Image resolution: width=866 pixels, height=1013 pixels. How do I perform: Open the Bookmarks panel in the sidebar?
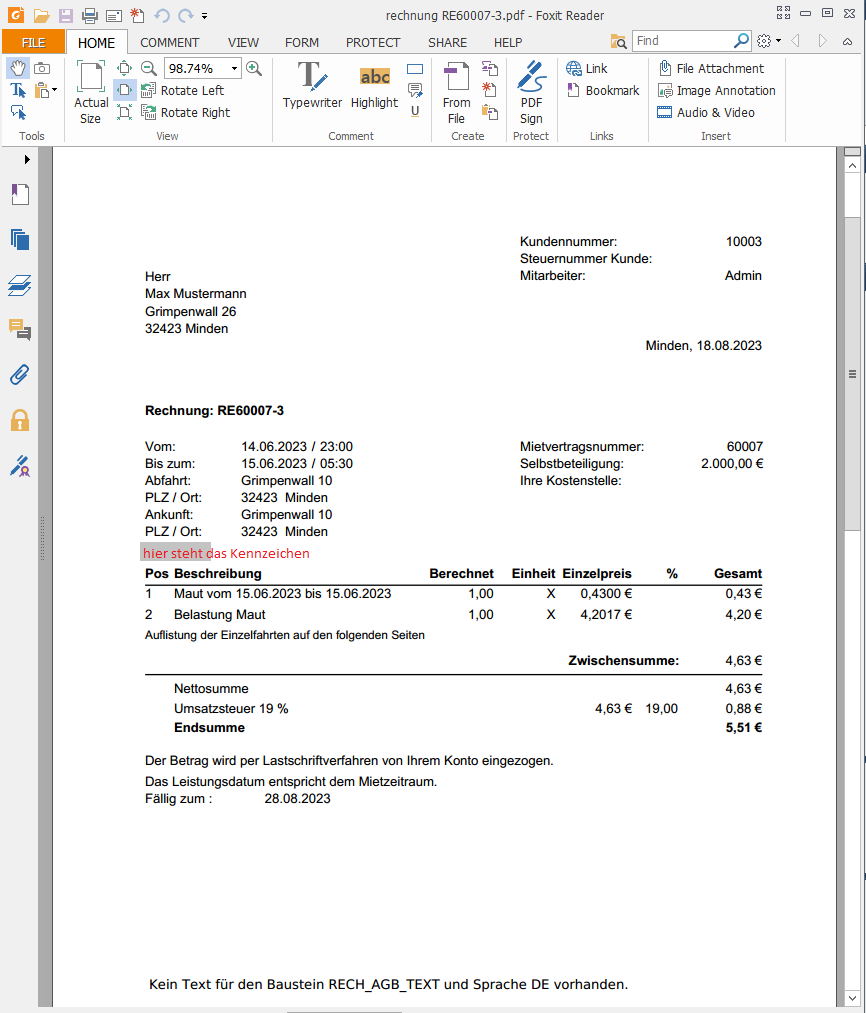(x=20, y=194)
